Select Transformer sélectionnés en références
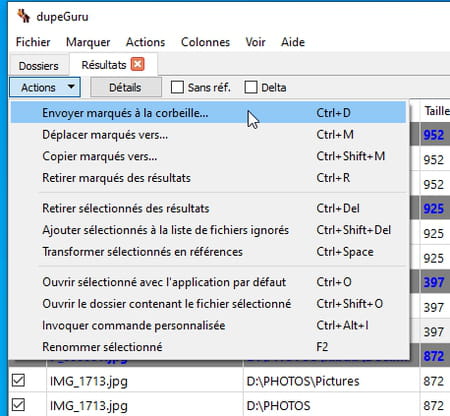This screenshot has height=416, width=450. [208, 252]
